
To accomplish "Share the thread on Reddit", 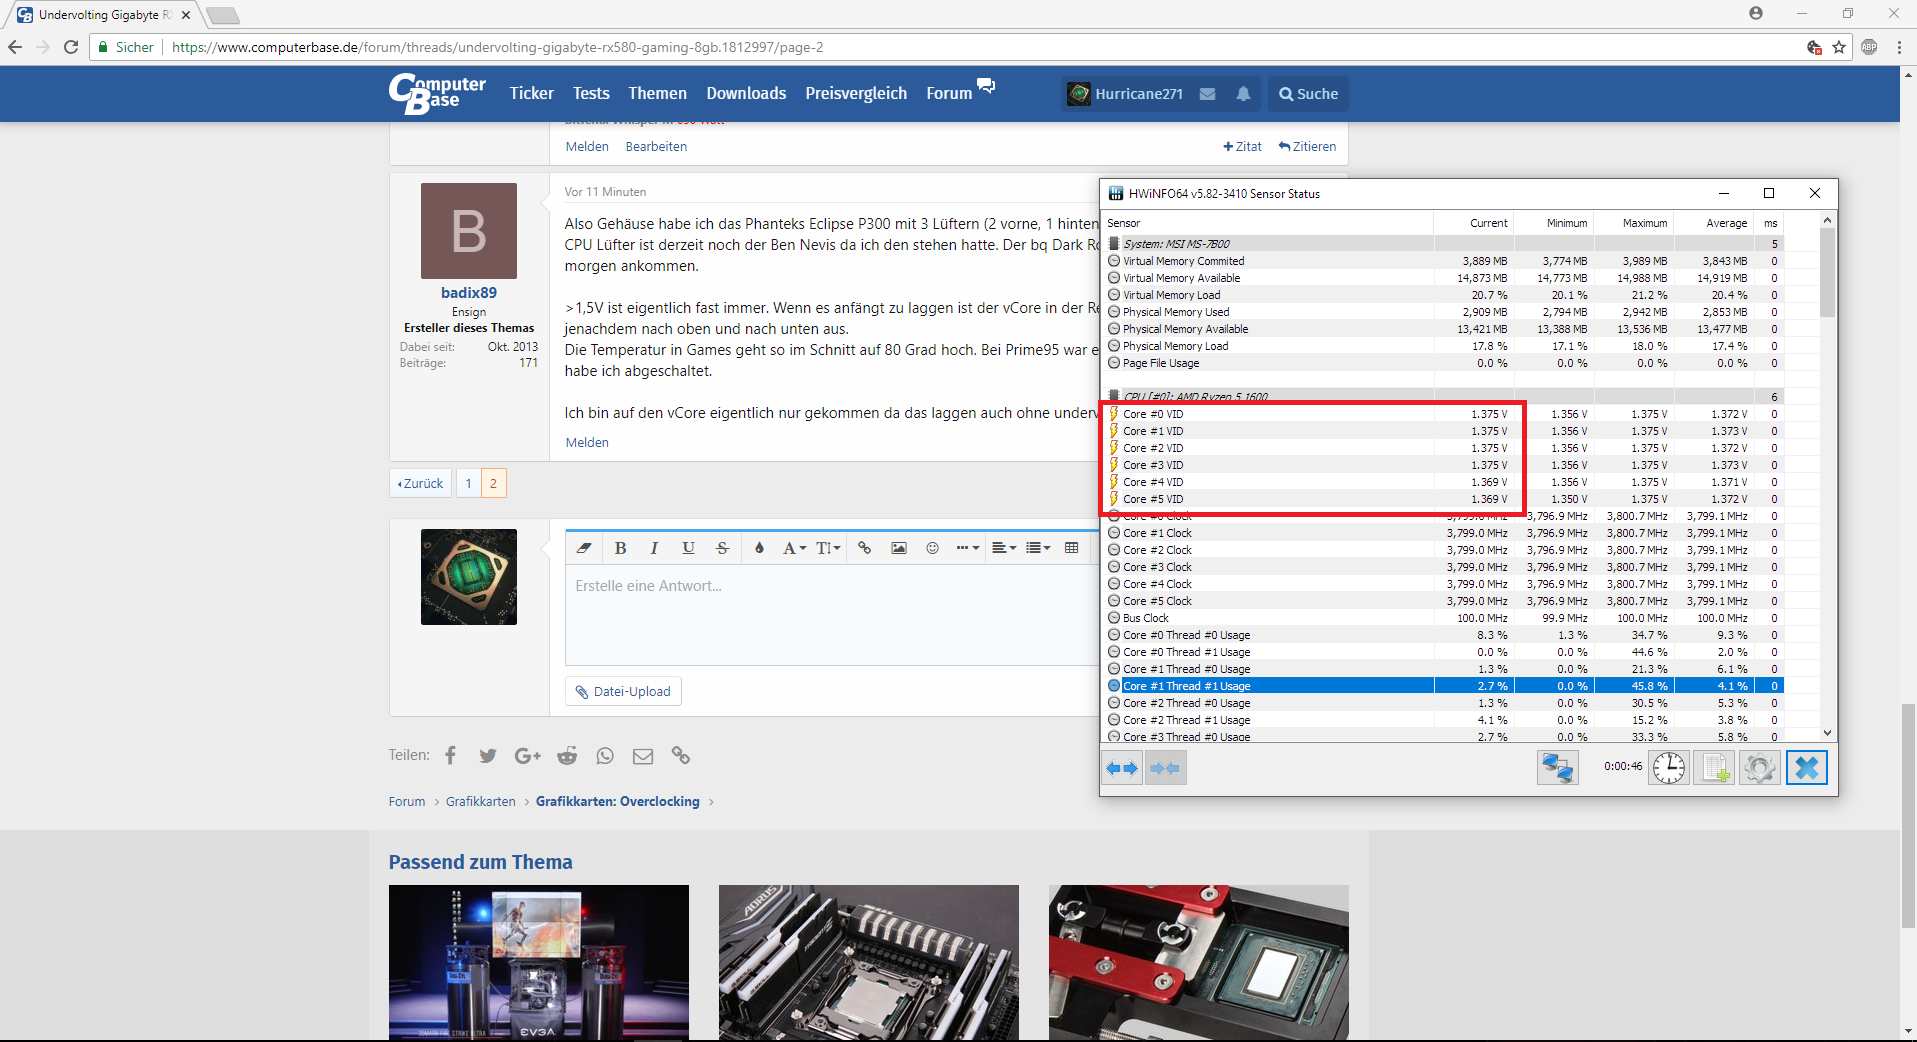I will pos(567,756).
